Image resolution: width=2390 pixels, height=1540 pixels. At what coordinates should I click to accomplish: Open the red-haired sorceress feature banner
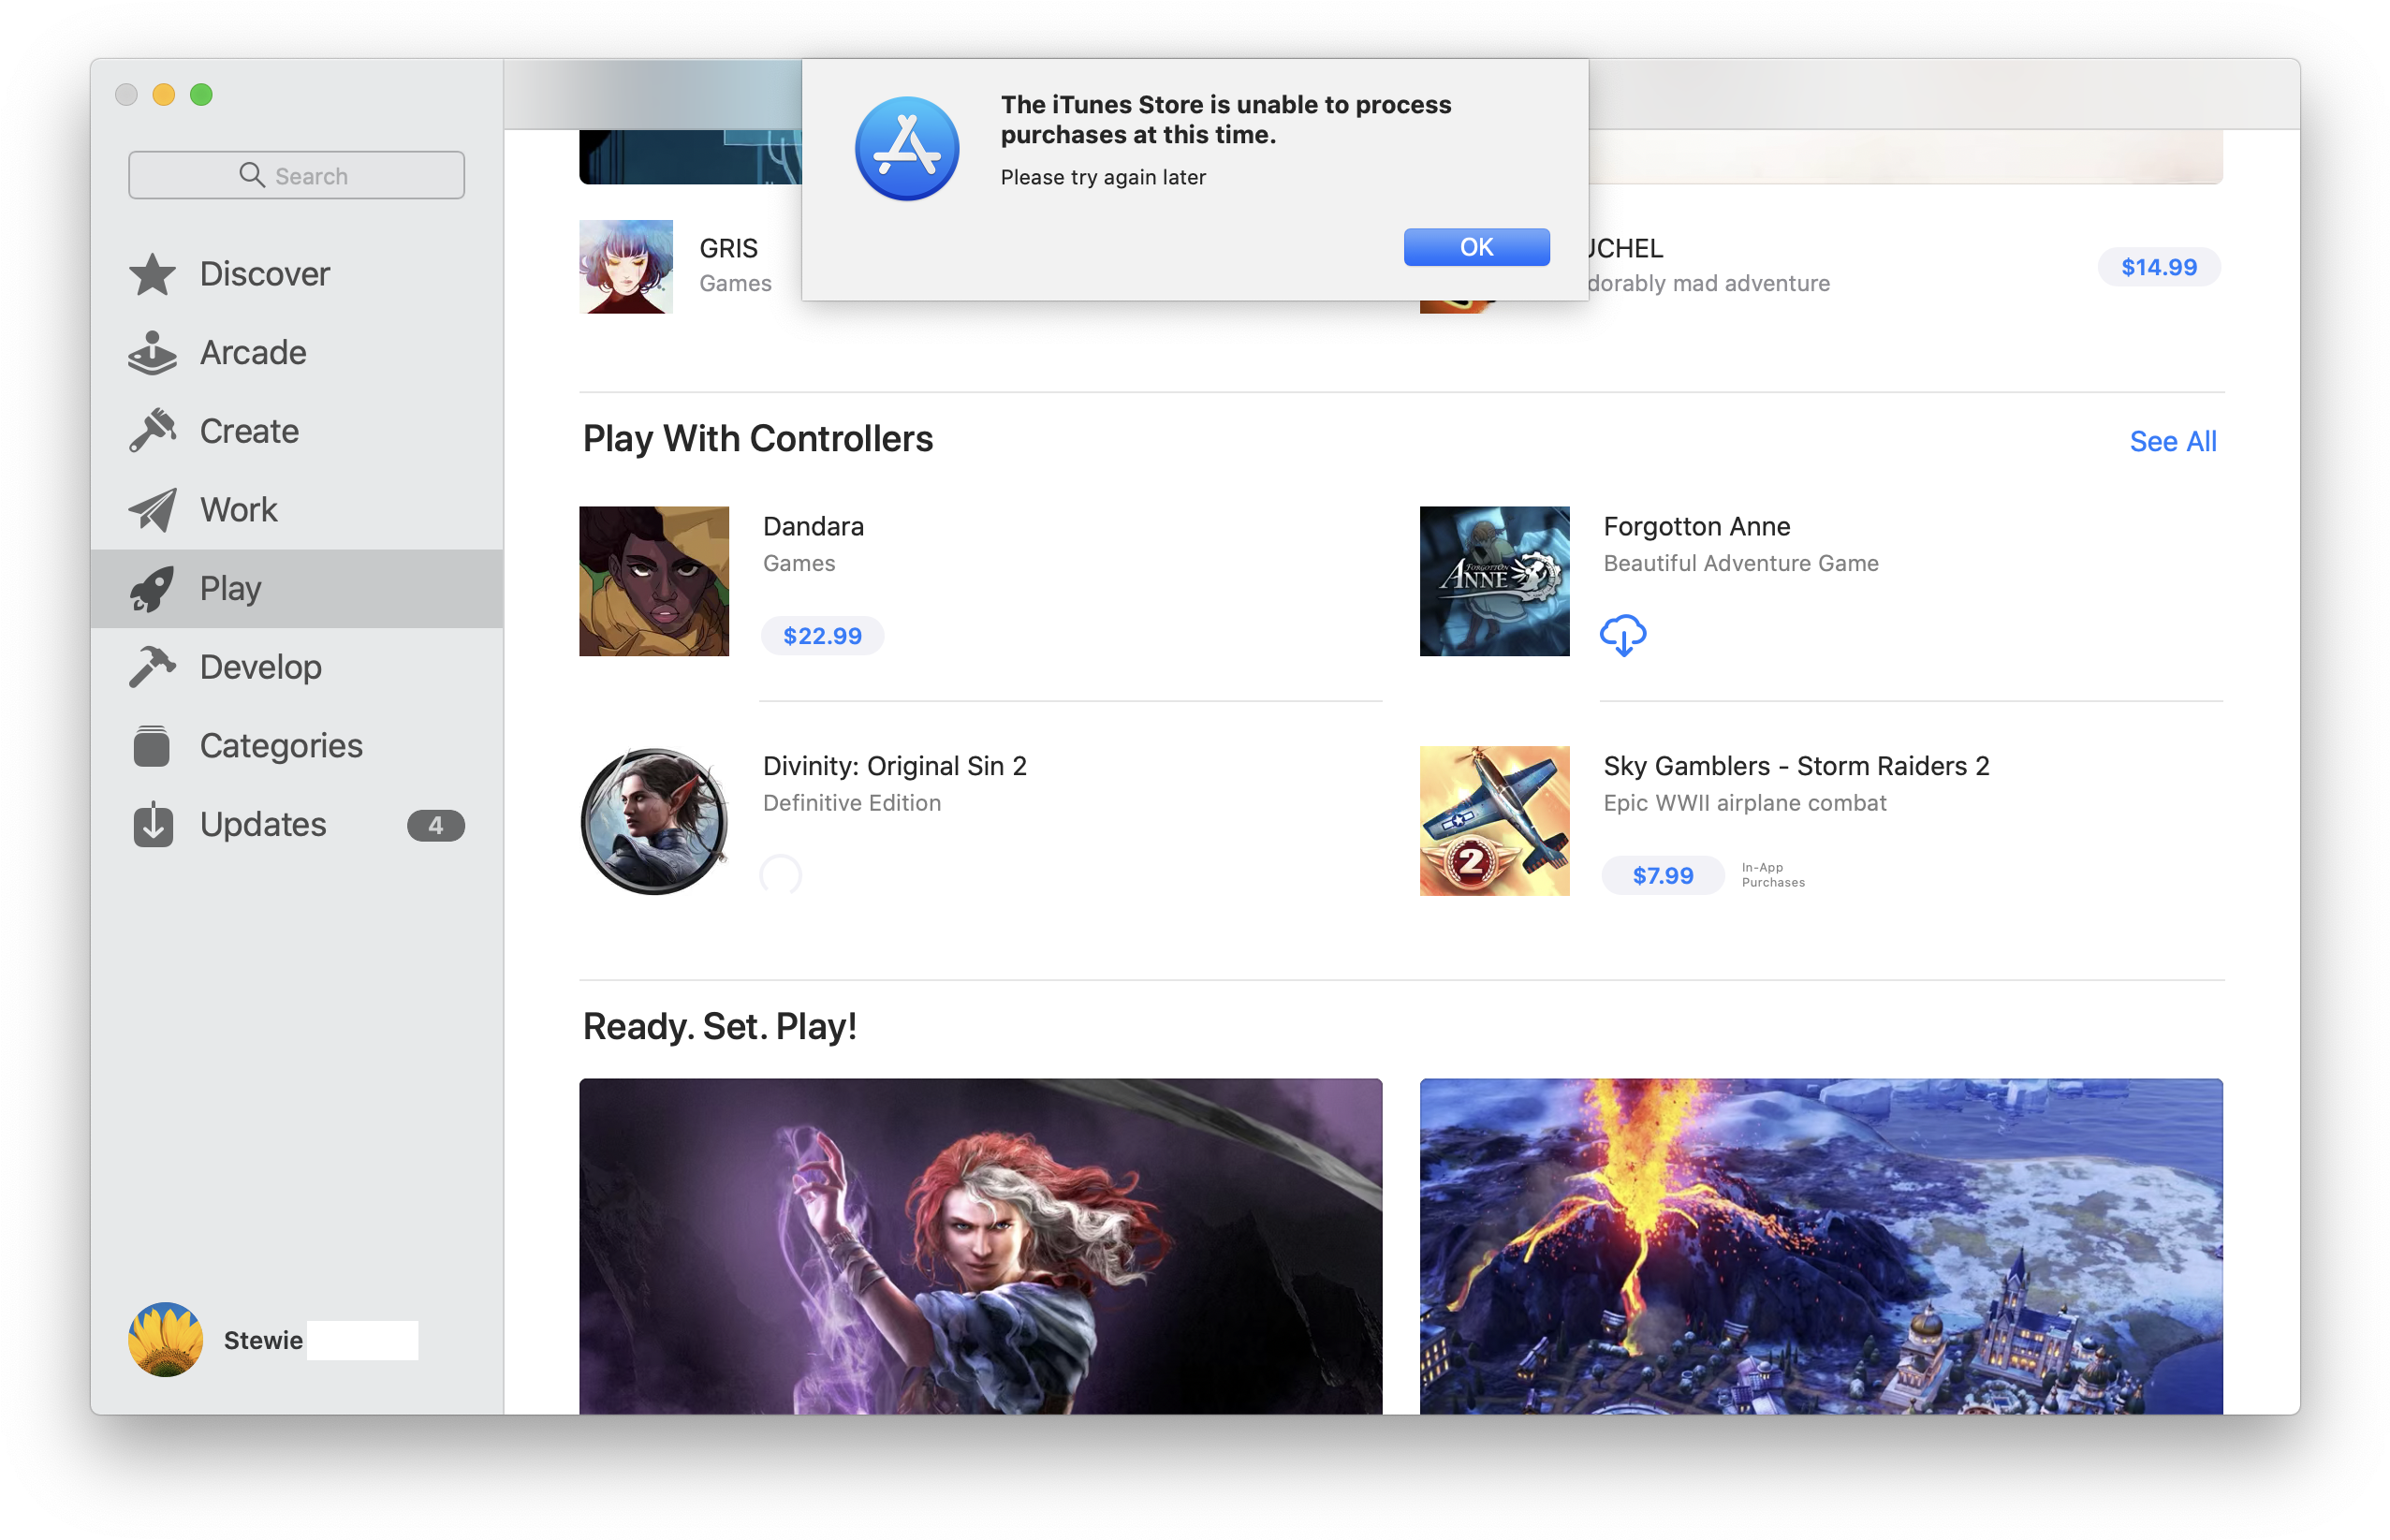(980, 1246)
